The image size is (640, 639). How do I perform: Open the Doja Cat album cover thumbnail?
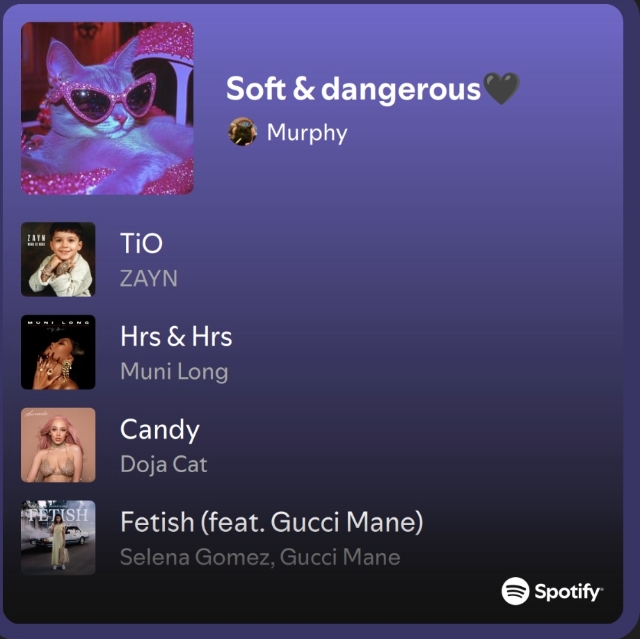tap(58, 445)
